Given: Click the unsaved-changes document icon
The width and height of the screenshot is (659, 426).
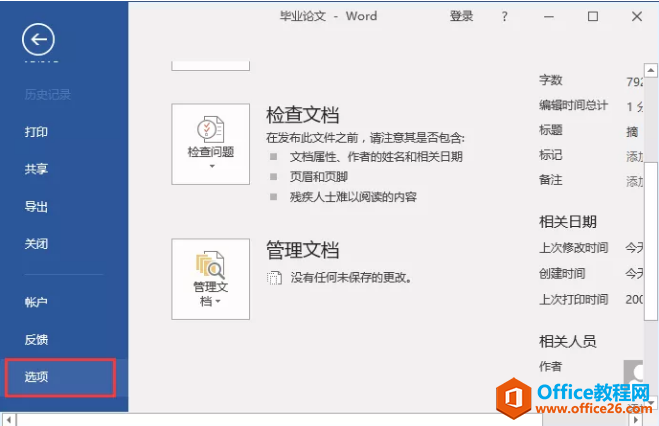Looking at the screenshot, I should coord(274,277).
